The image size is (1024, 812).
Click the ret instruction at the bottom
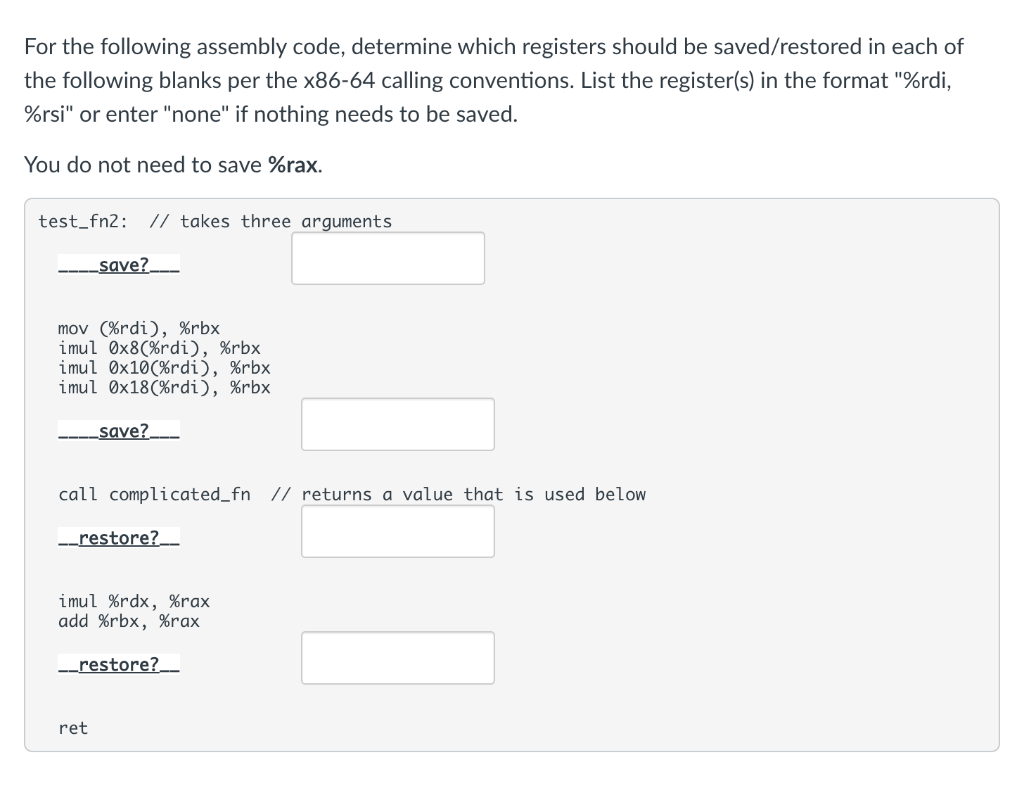pos(70,728)
